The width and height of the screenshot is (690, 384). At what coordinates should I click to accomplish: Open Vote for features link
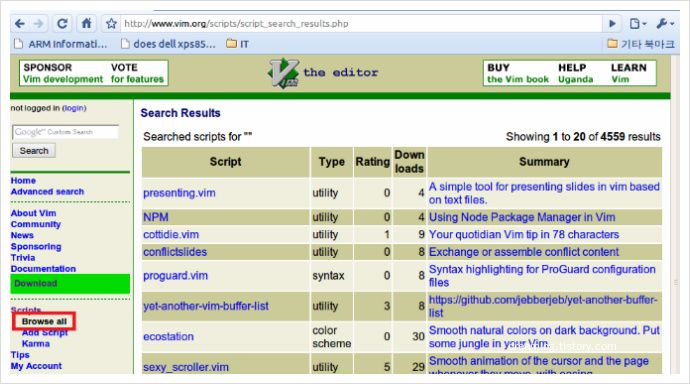(x=137, y=73)
